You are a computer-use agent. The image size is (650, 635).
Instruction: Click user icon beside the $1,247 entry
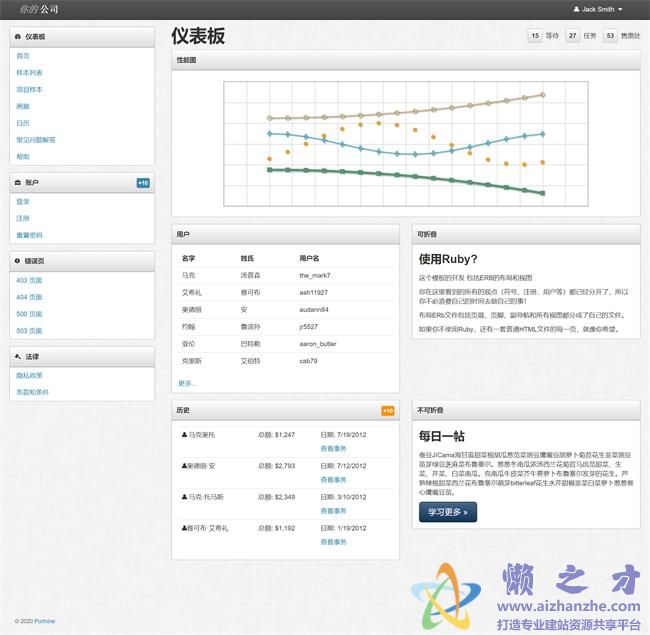pos(184,434)
